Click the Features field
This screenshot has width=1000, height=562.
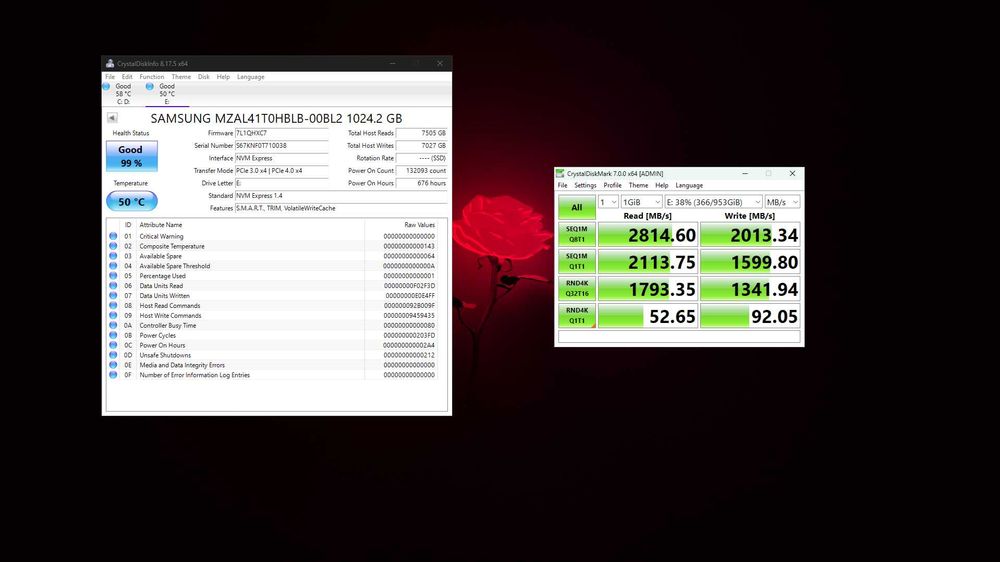pos(341,208)
